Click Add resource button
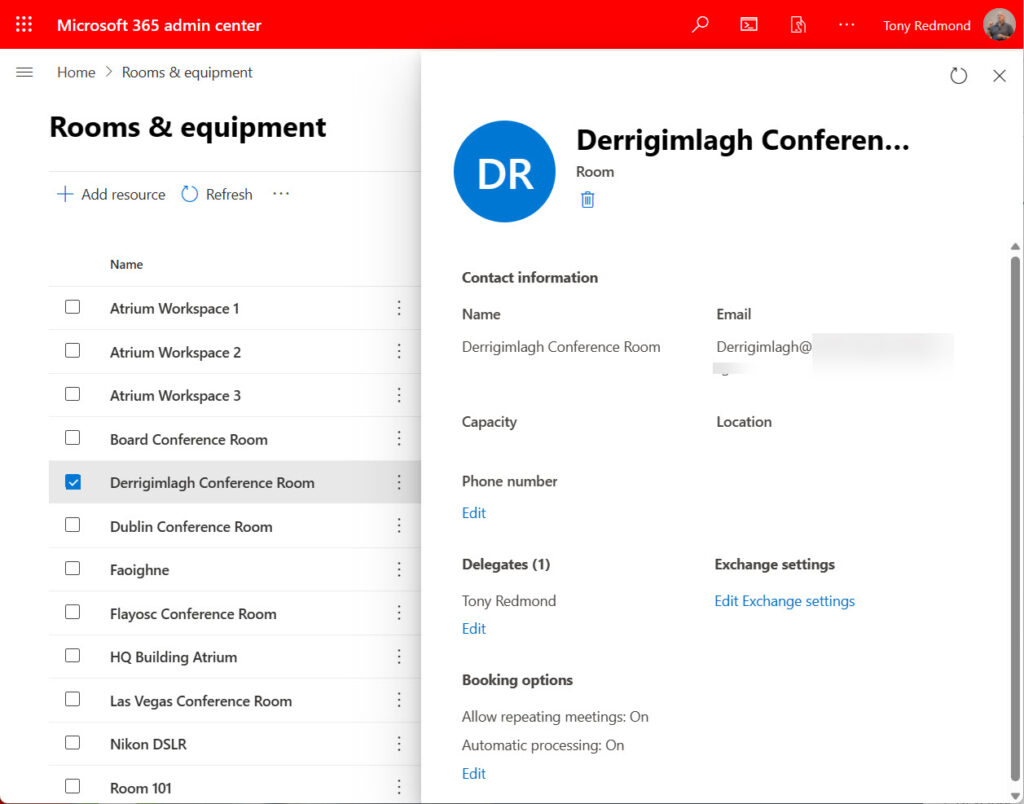 tap(111, 194)
